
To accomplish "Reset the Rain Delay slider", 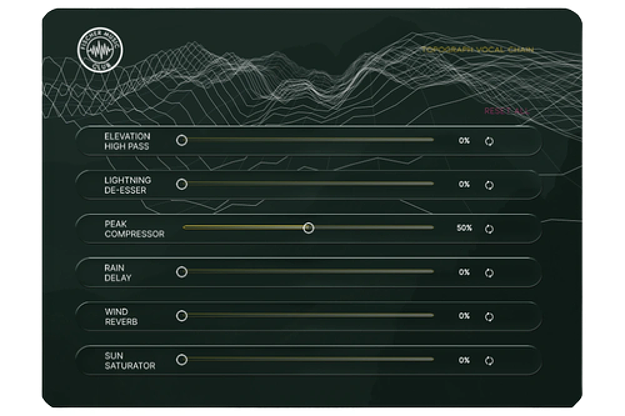I will 489,273.
